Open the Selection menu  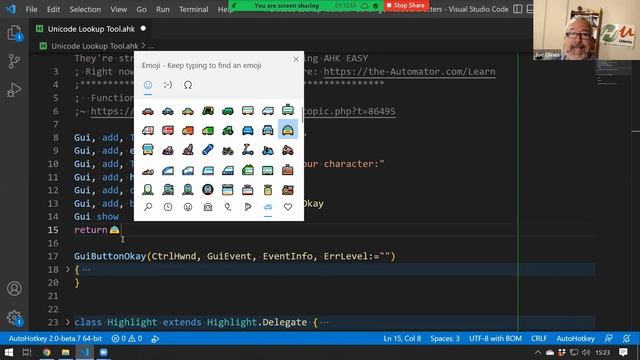tap(85, 9)
